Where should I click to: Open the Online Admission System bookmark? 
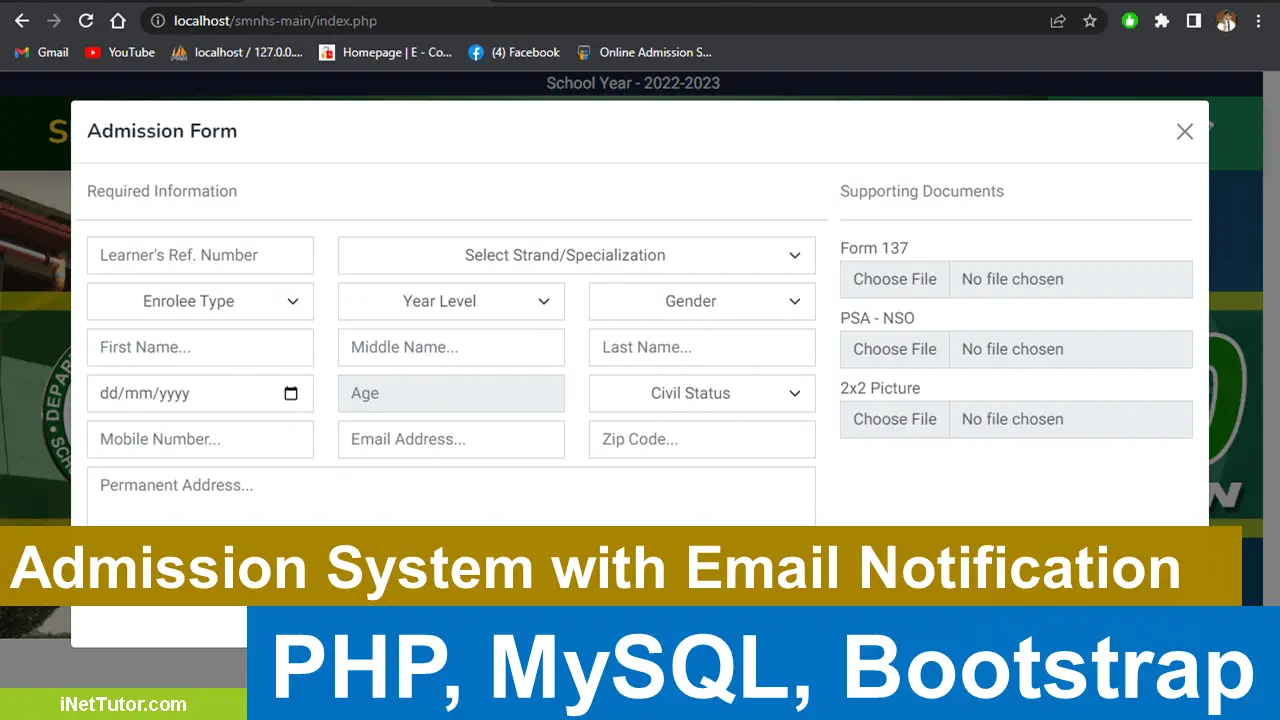pos(655,52)
